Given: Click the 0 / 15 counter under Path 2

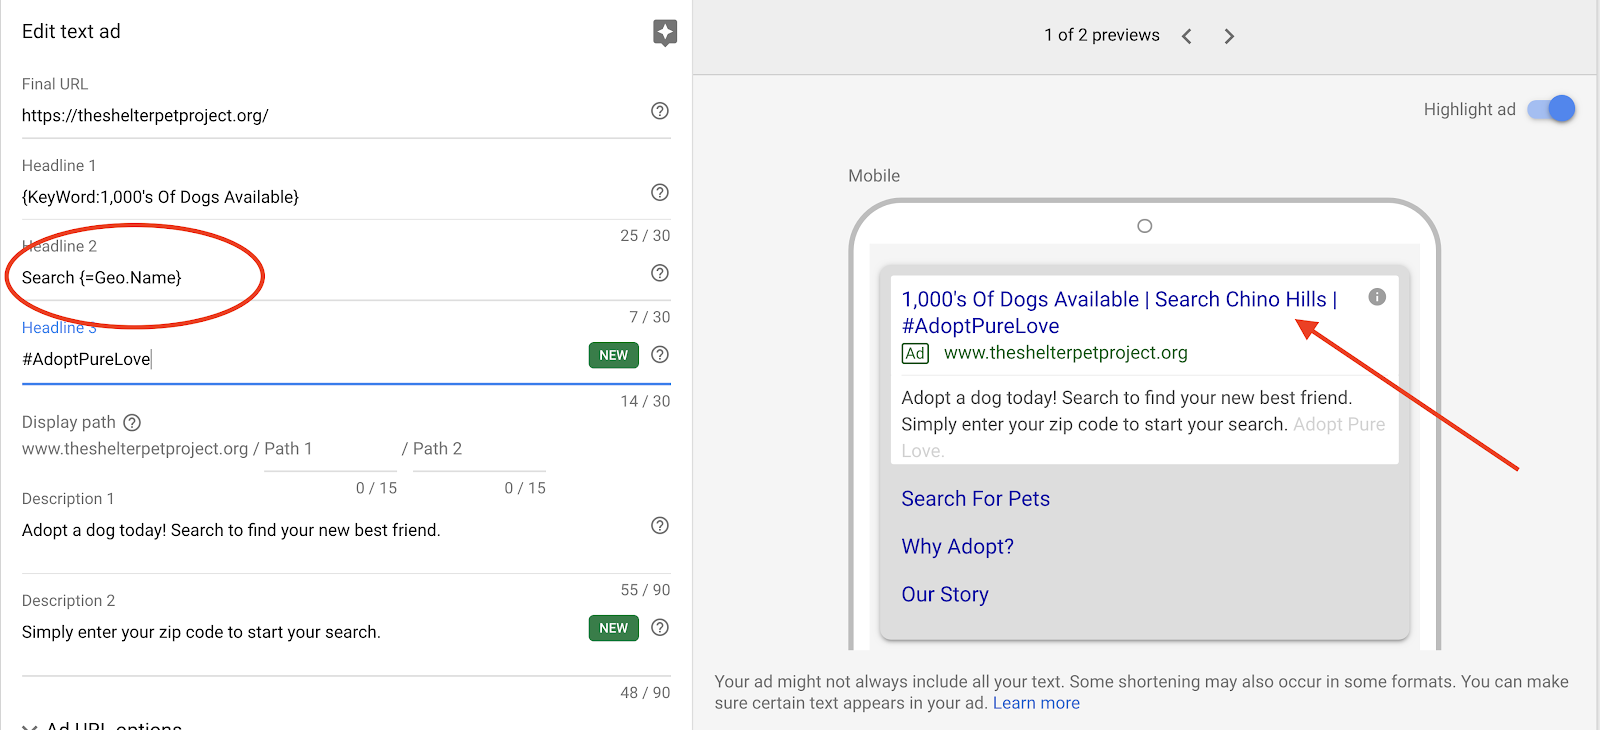Looking at the screenshot, I should pyautogui.click(x=525, y=488).
